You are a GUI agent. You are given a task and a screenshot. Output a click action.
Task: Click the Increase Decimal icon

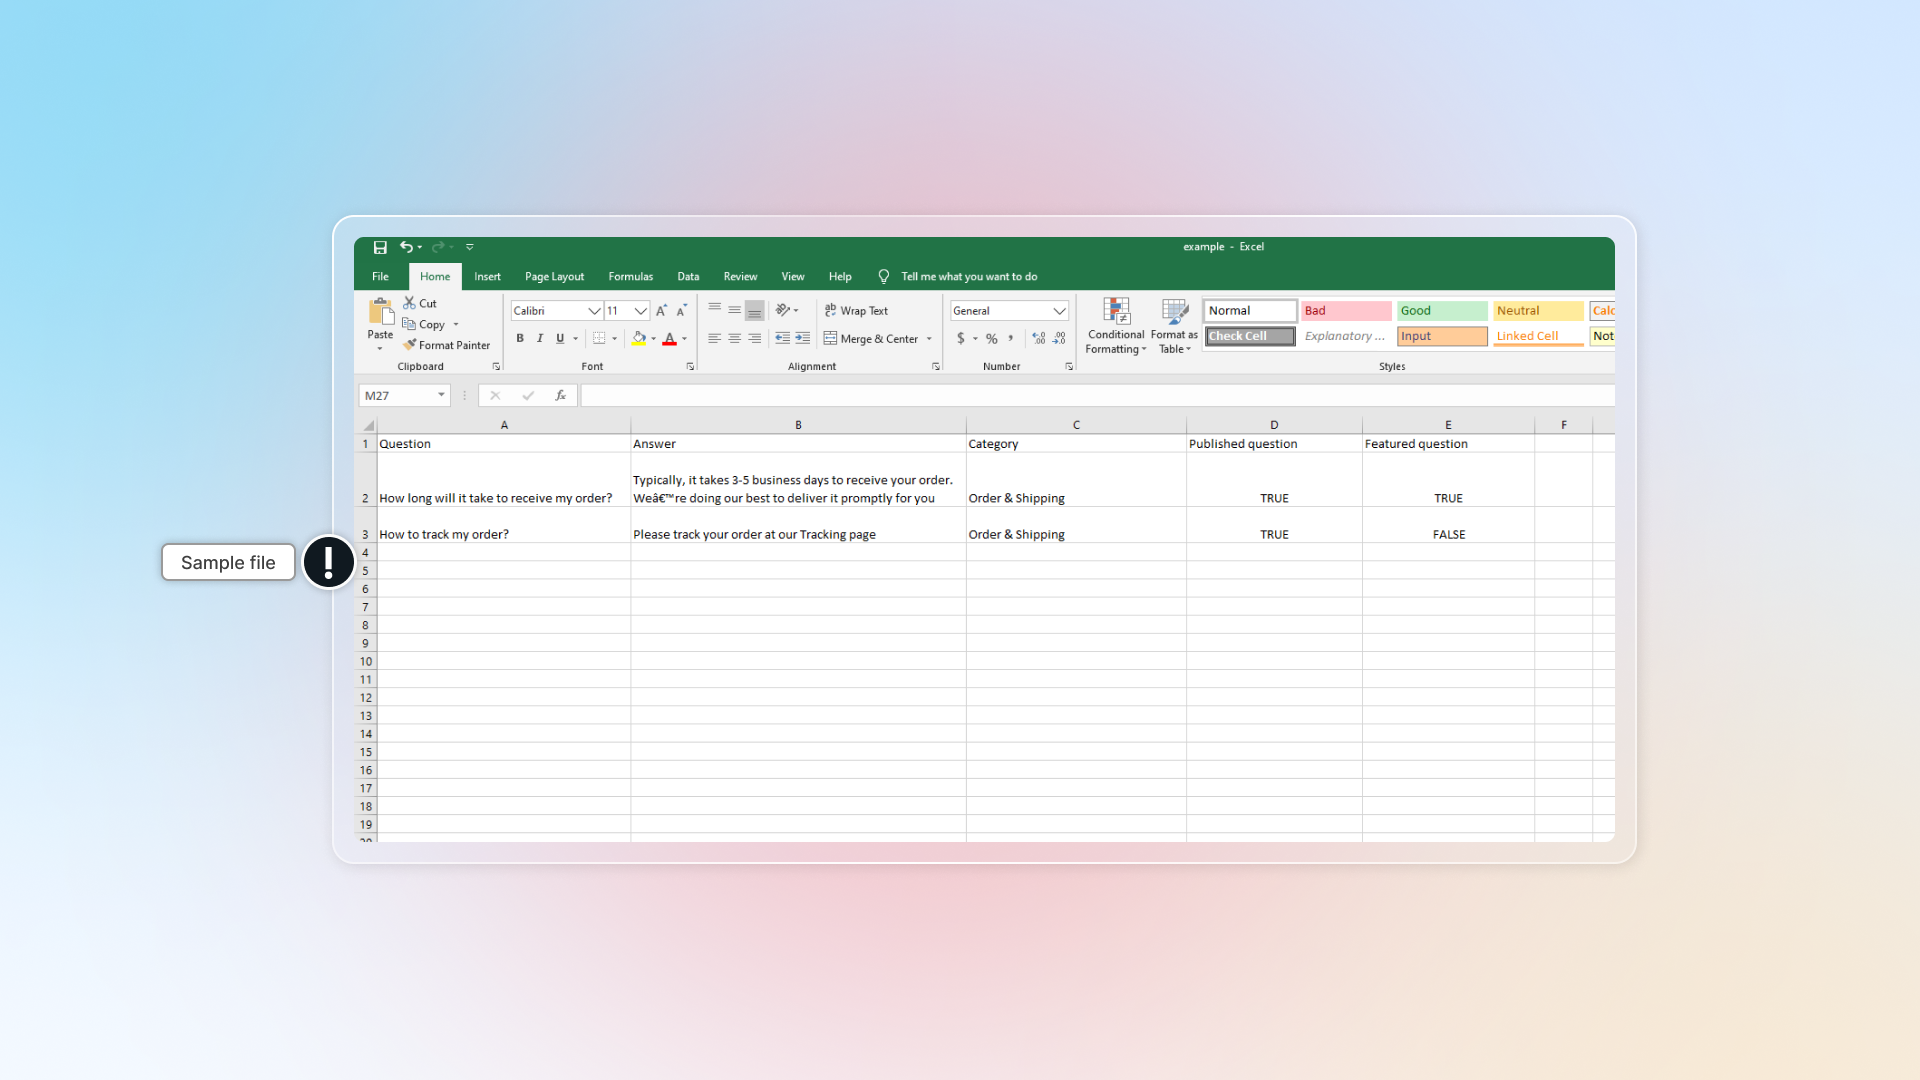(1039, 338)
